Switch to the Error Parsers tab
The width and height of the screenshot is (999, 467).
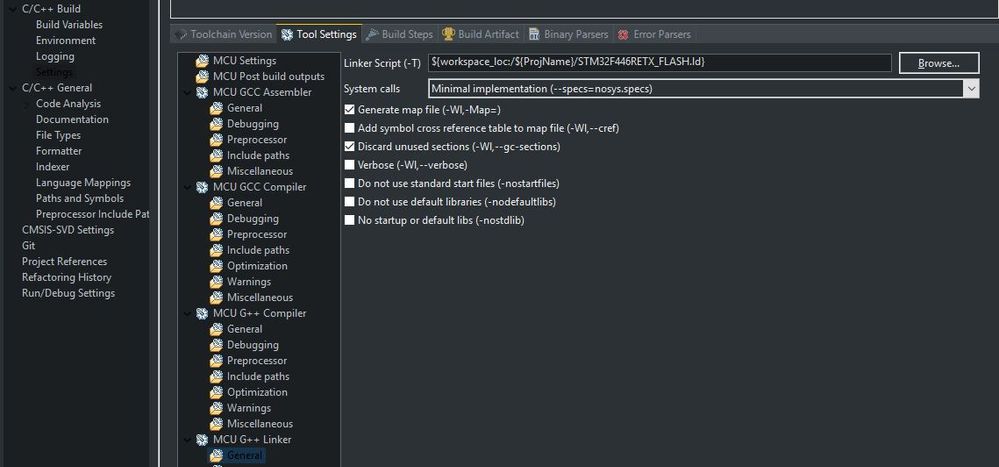[x=654, y=34]
